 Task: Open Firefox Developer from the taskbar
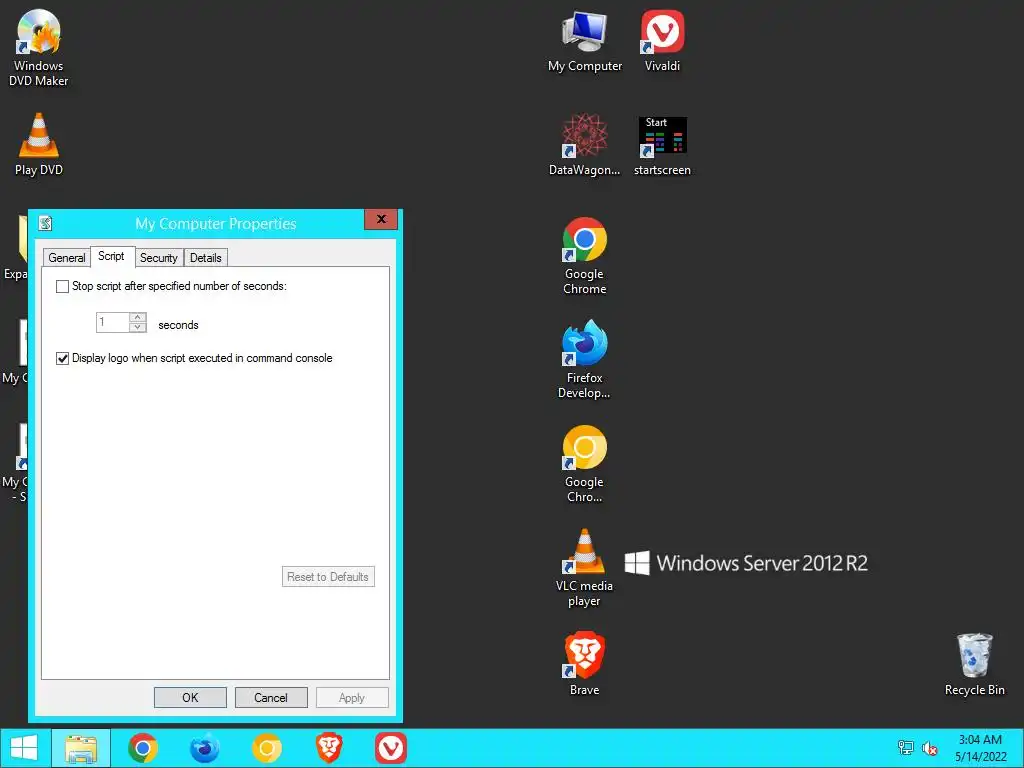[204, 748]
